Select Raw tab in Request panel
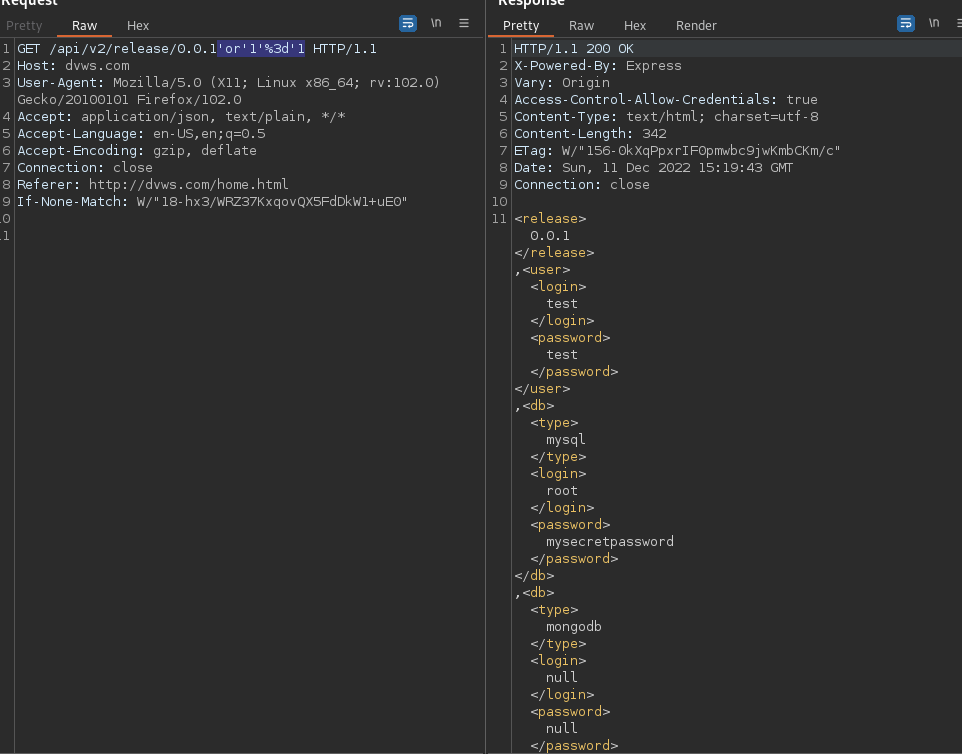Screen dimensions: 962x754 pos(84,26)
